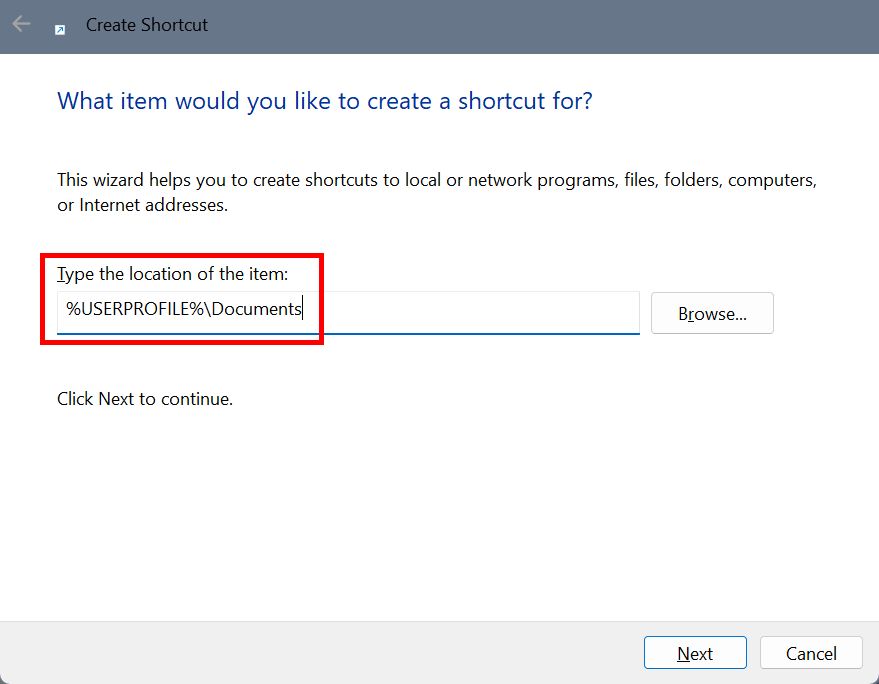Click the back arrow in title bar
Image resolution: width=879 pixels, height=684 pixels.
pos(21,24)
